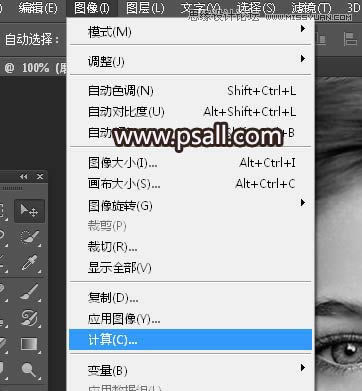Select the Gradient tool
Image resolution: width=362 pixels, height=391 pixels.
(29, 344)
